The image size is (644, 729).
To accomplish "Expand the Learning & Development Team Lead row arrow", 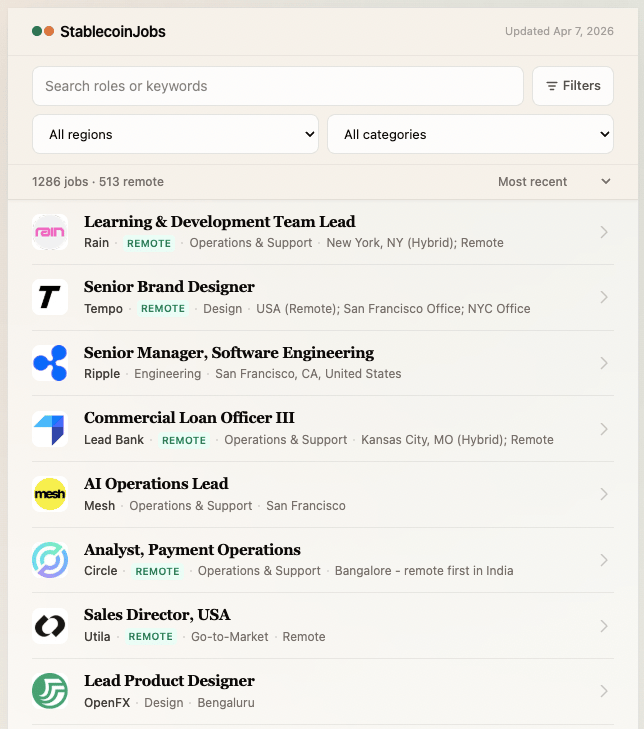I will (604, 232).
